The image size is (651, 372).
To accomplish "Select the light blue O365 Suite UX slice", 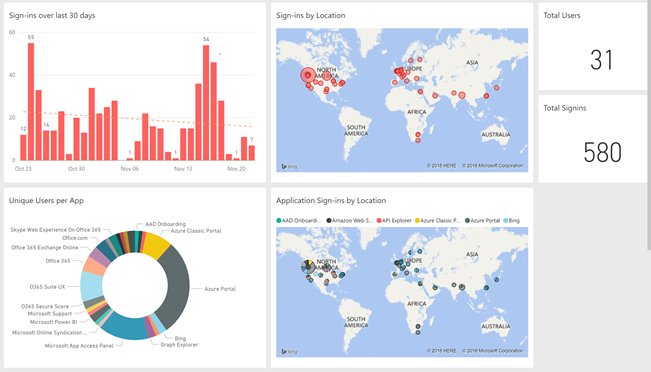I will coord(91,286).
